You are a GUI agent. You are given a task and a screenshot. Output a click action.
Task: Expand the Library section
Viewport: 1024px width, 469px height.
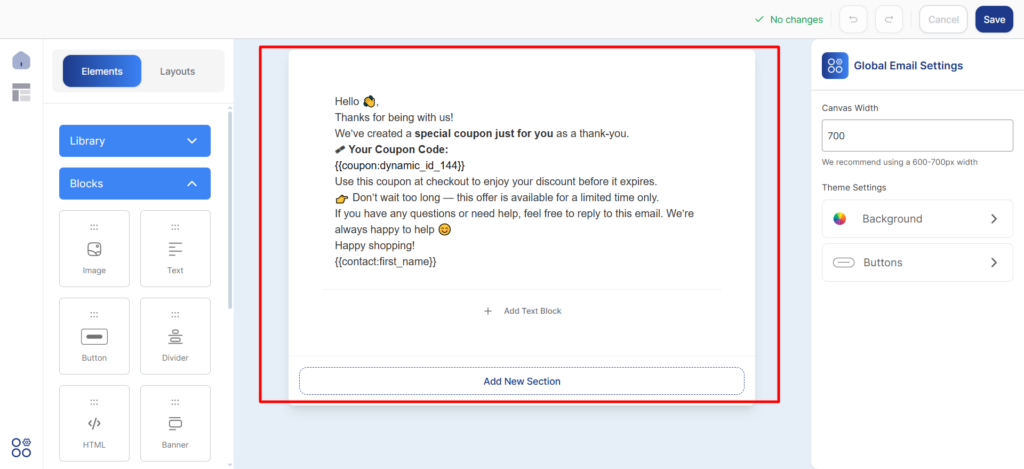[135, 141]
